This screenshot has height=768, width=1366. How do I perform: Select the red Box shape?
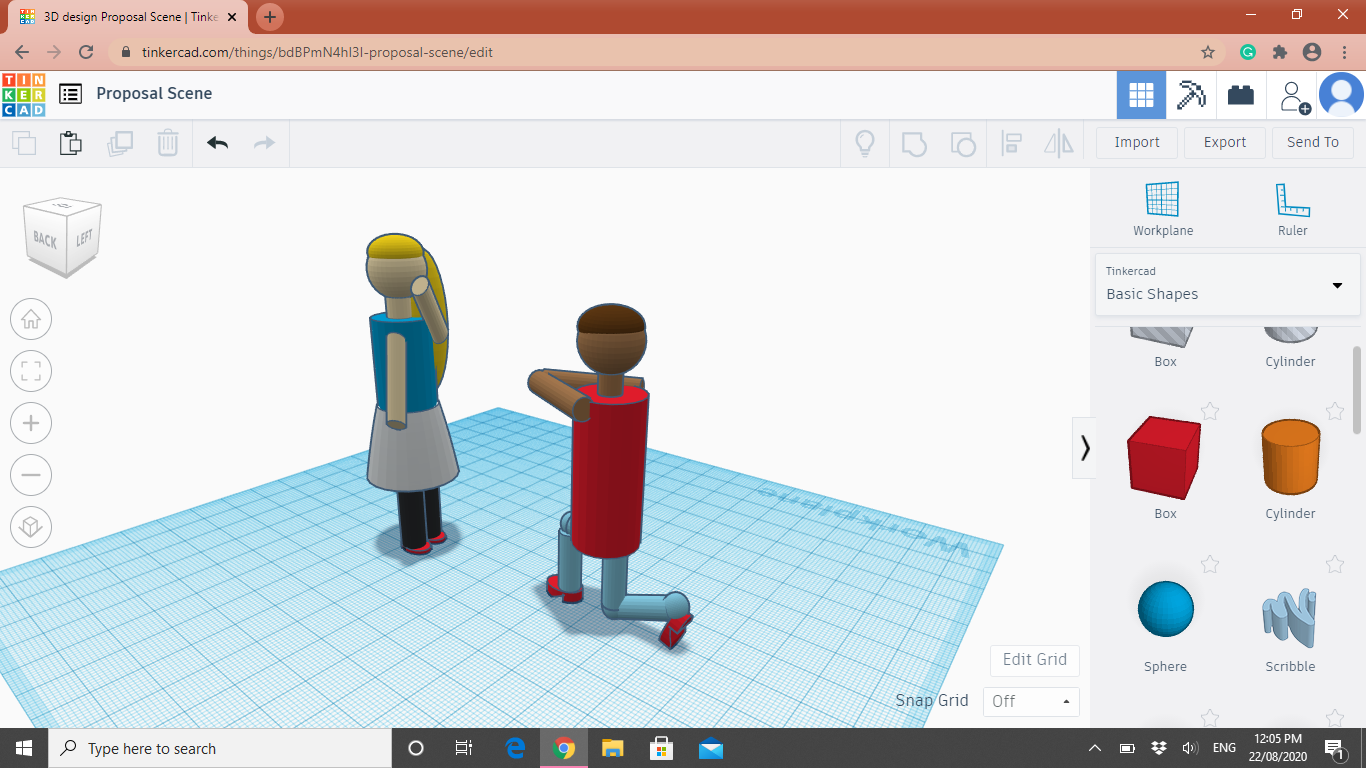point(1165,458)
